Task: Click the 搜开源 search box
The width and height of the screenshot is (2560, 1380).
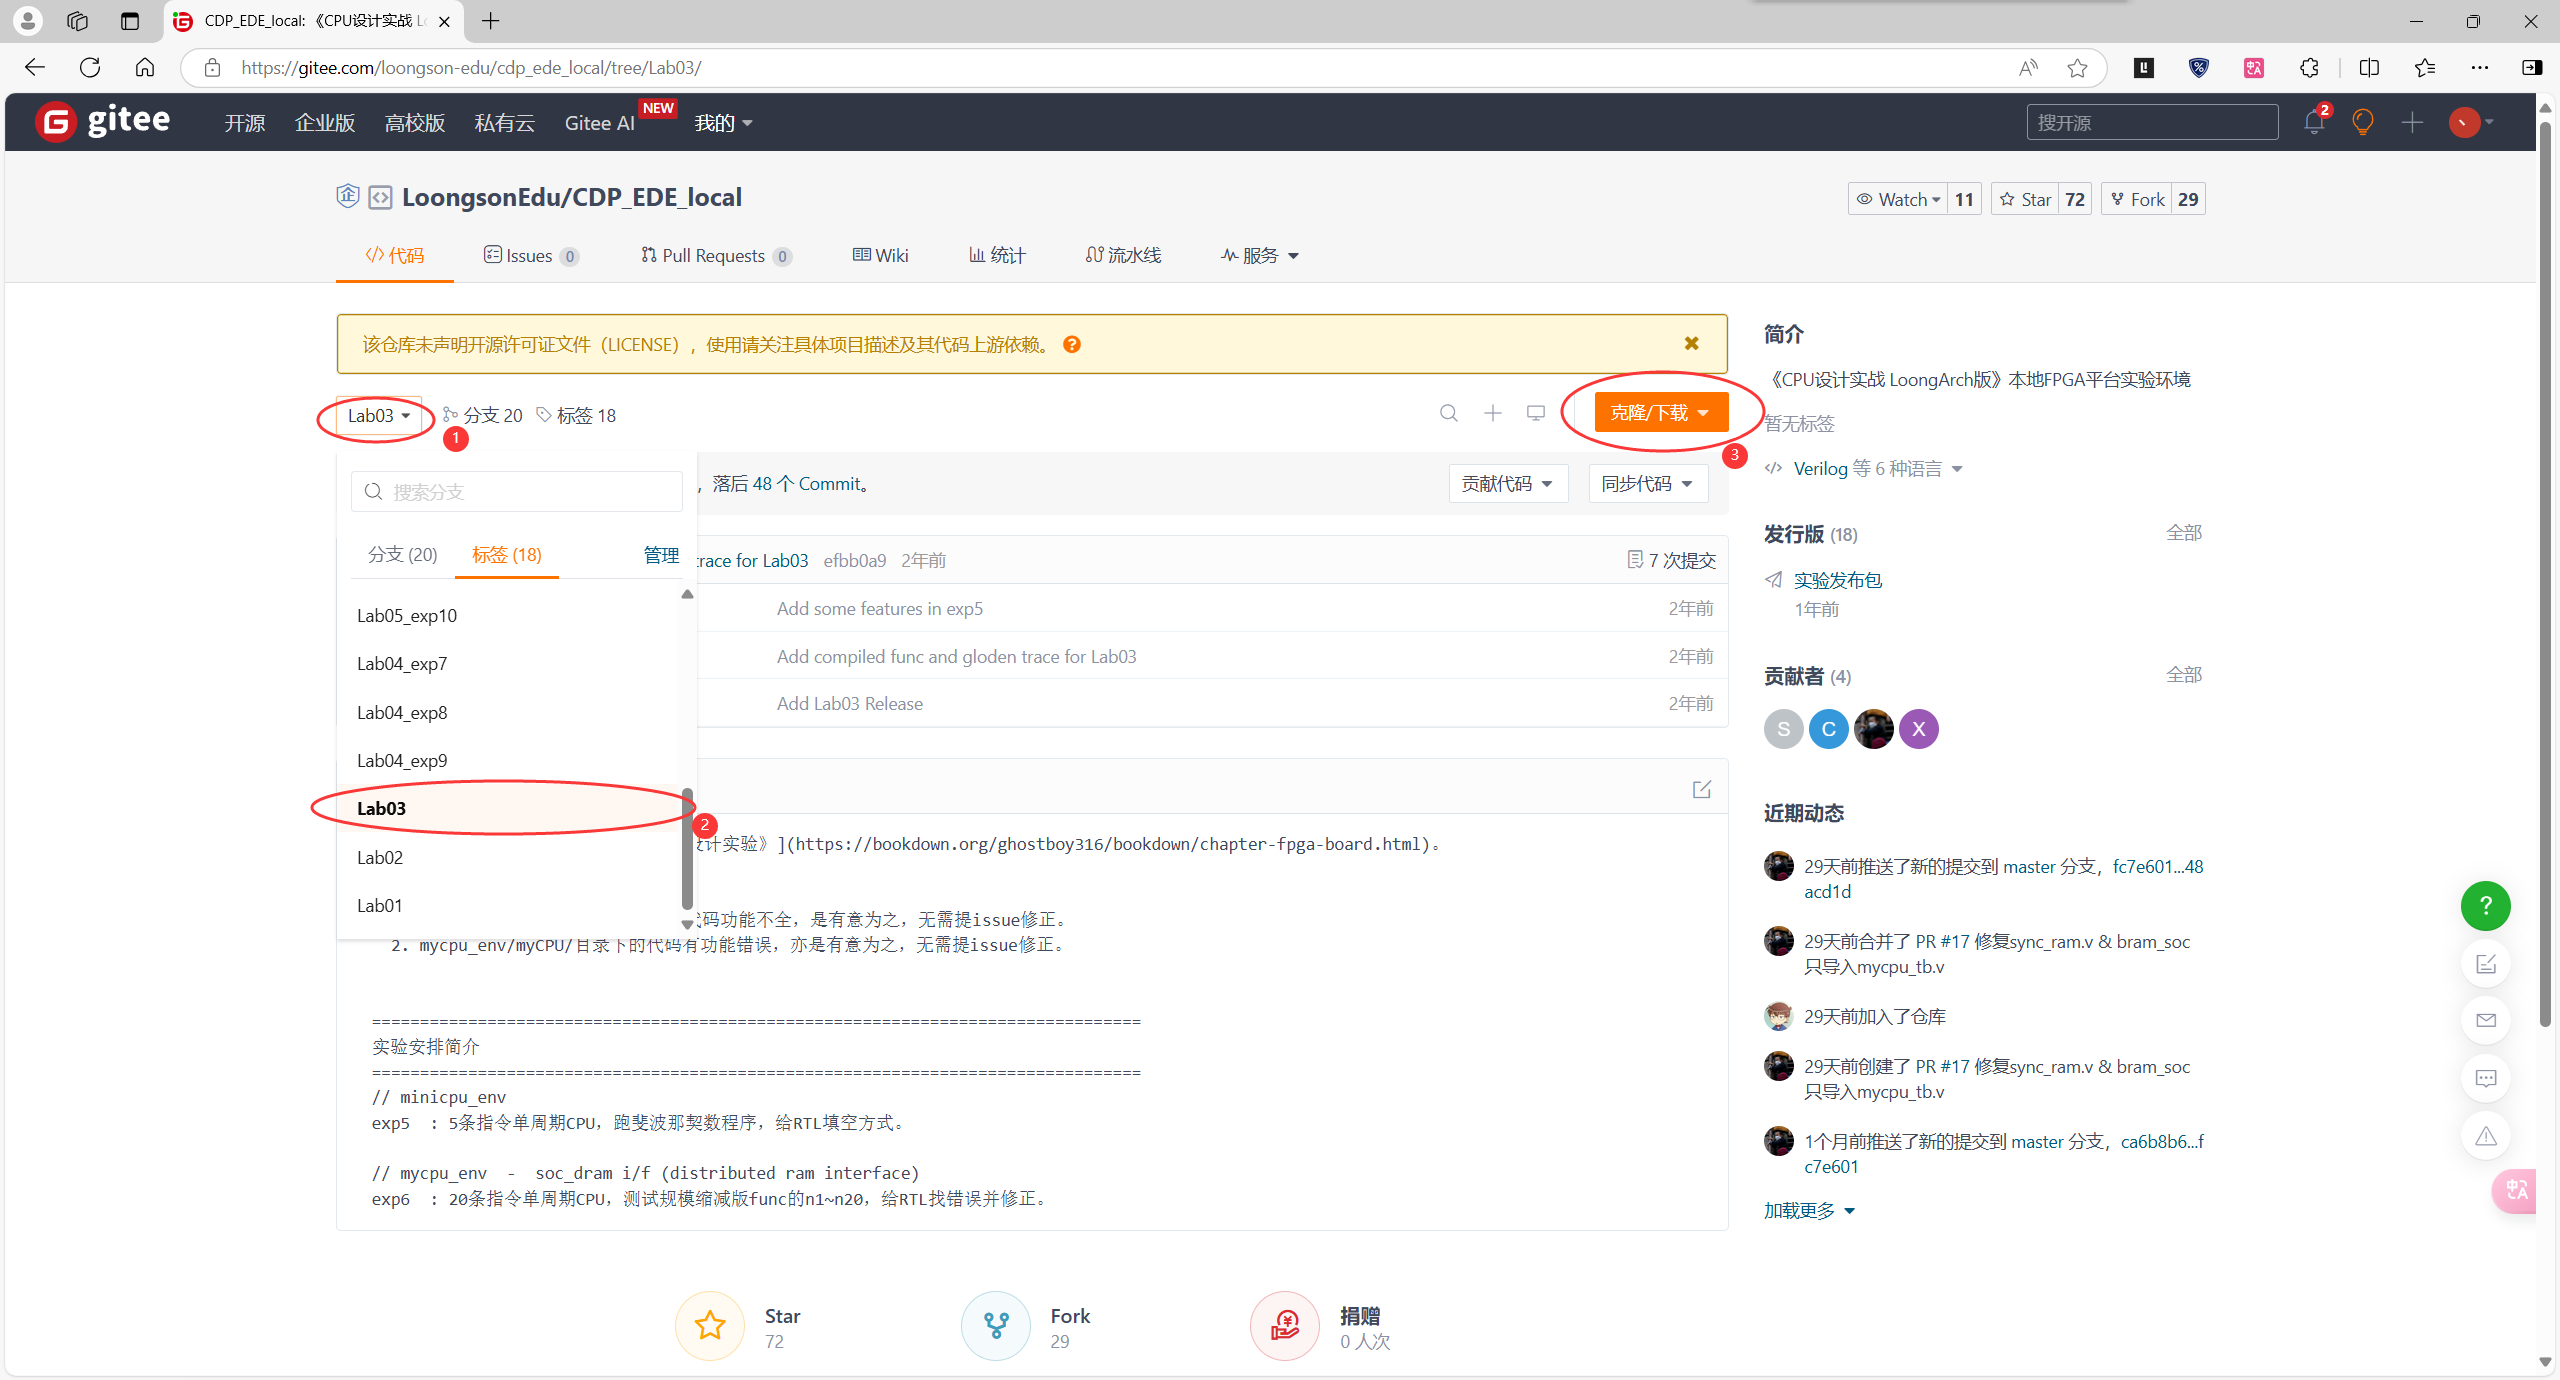Action: [x=2153, y=122]
